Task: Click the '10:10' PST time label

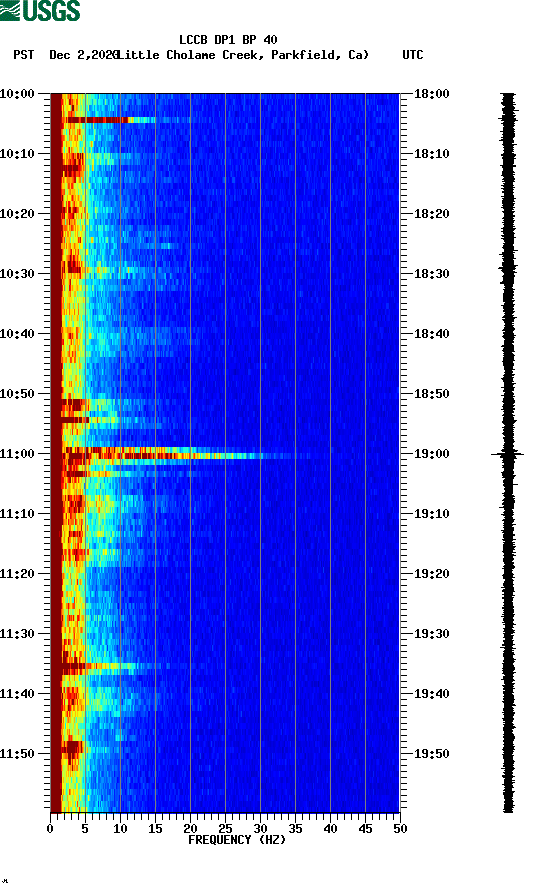Action: (17, 154)
